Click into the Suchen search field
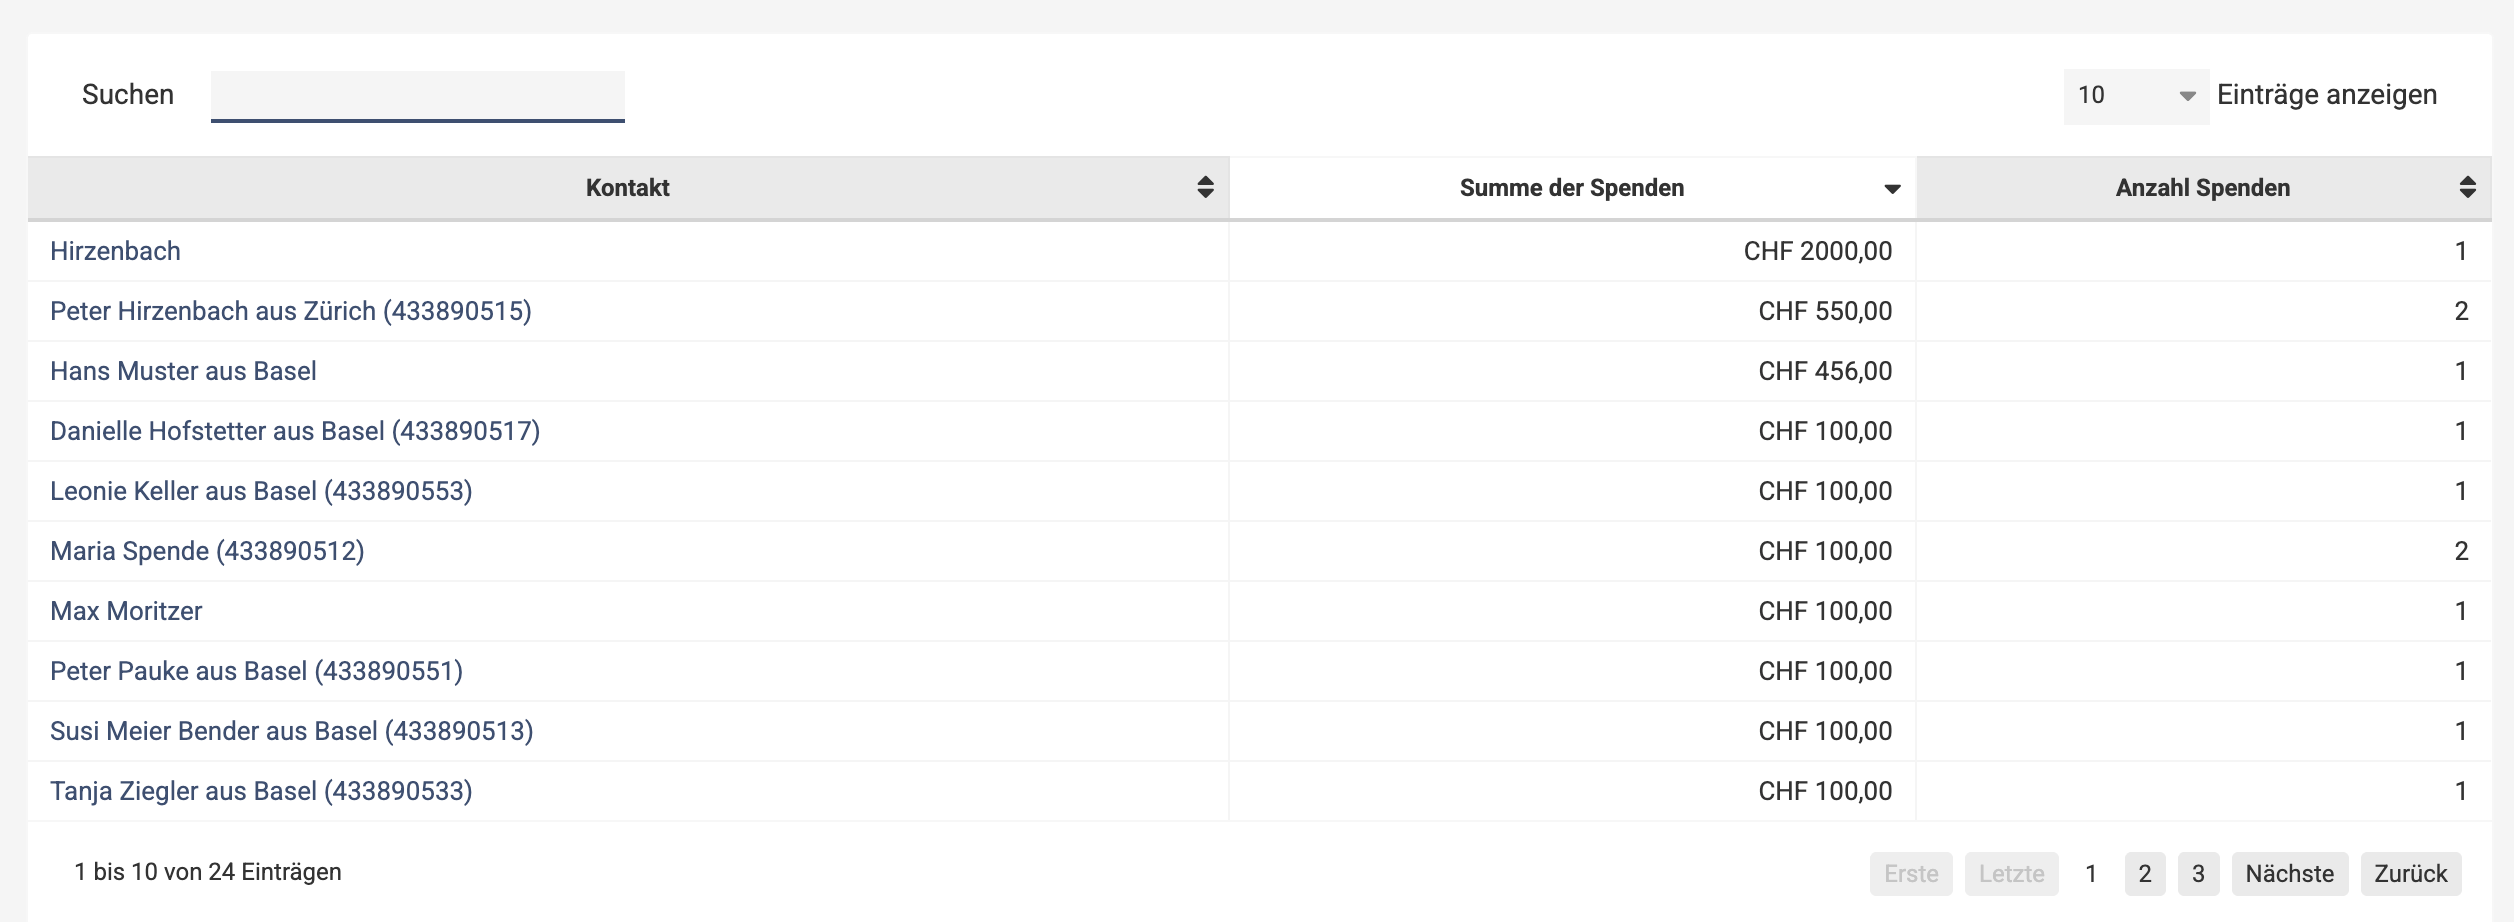The height and width of the screenshot is (922, 2514). tap(417, 96)
